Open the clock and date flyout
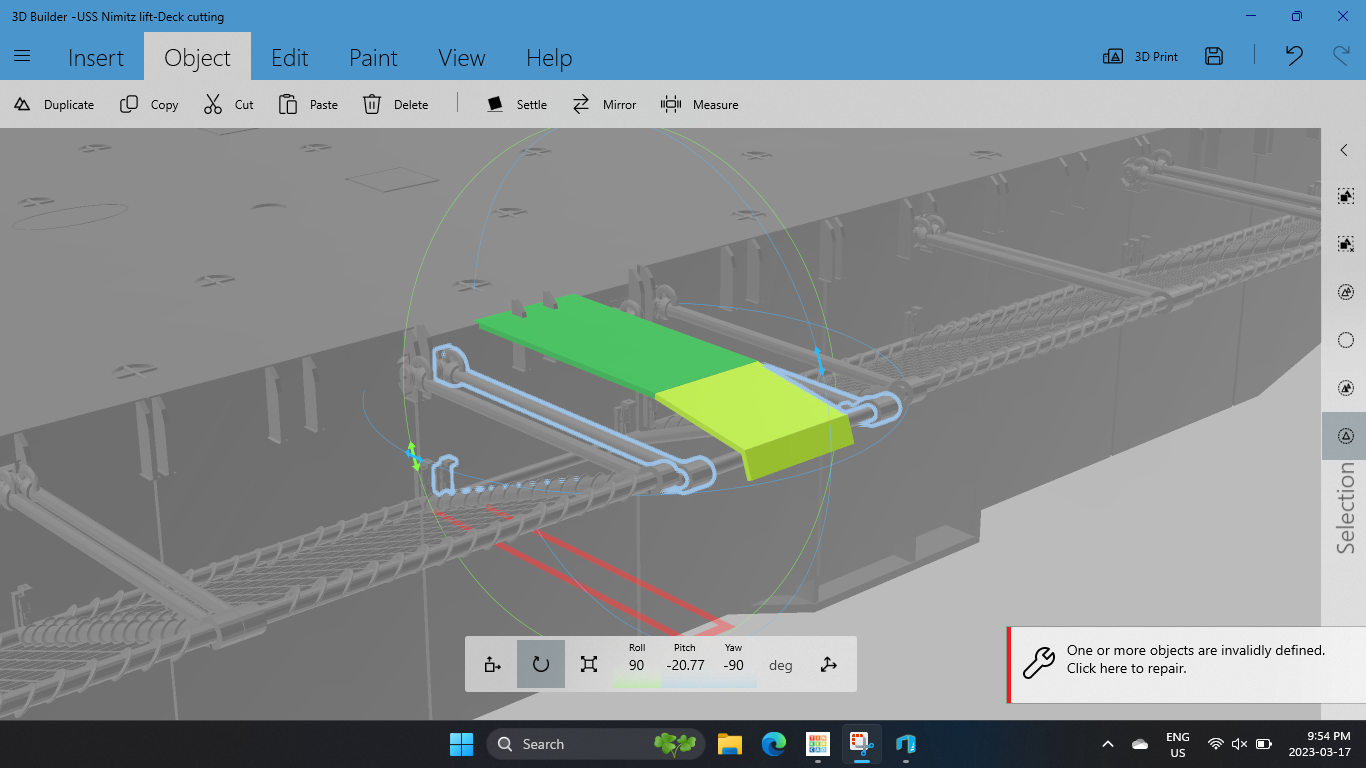Viewport: 1366px width, 768px height. [1320, 744]
